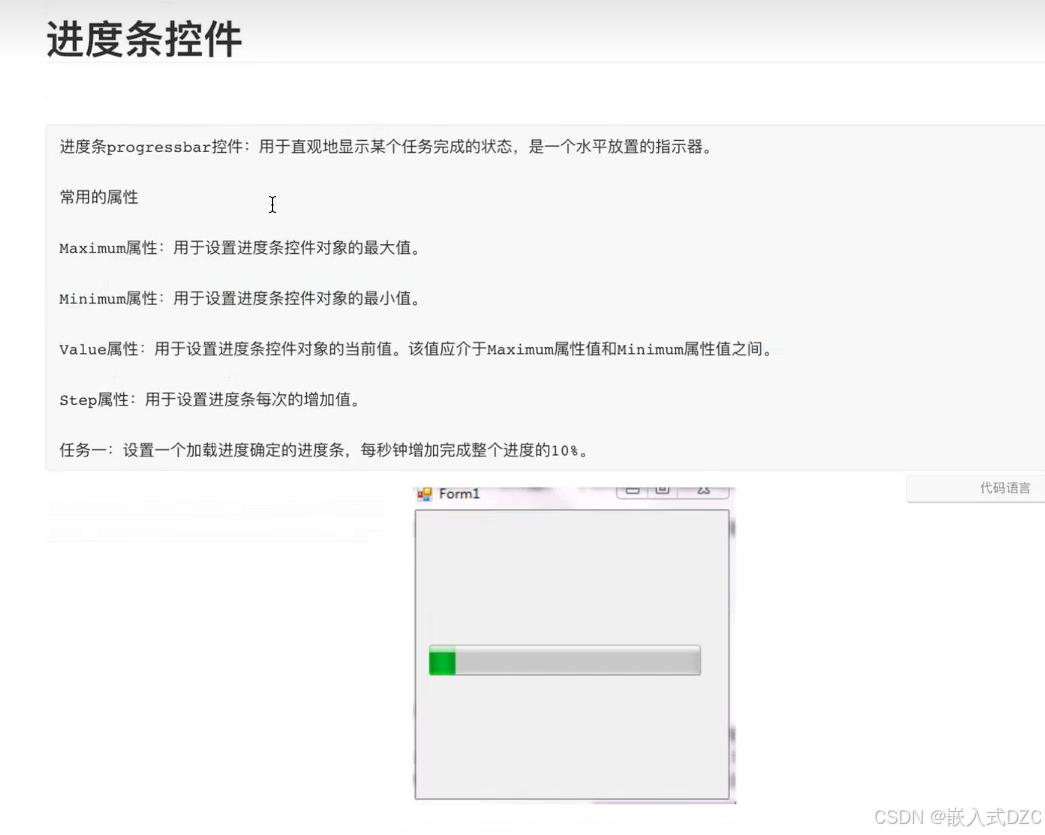
Task: Click the 进度条控件 page heading
Action: click(x=144, y=39)
